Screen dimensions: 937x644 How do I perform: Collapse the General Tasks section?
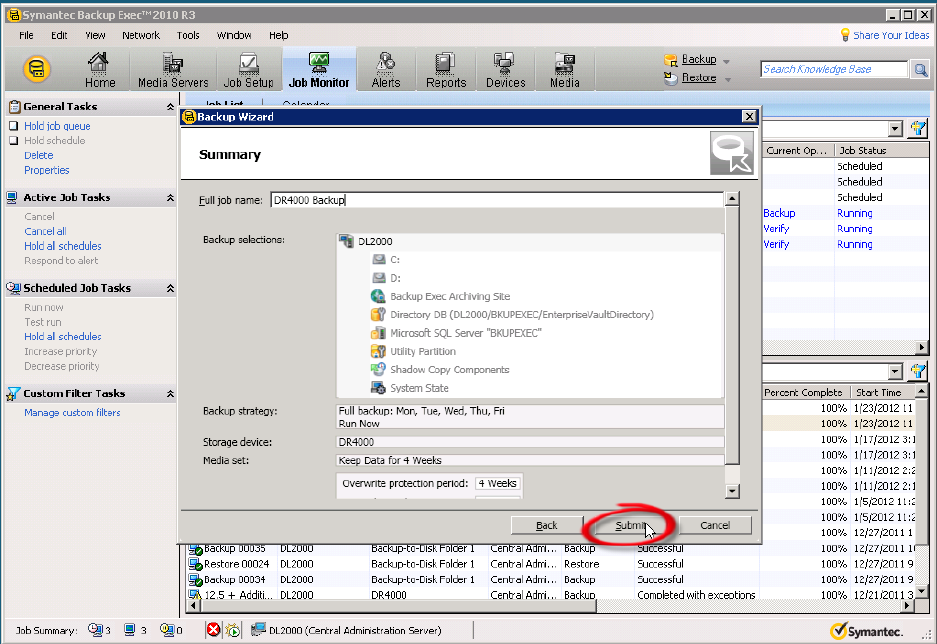point(170,107)
